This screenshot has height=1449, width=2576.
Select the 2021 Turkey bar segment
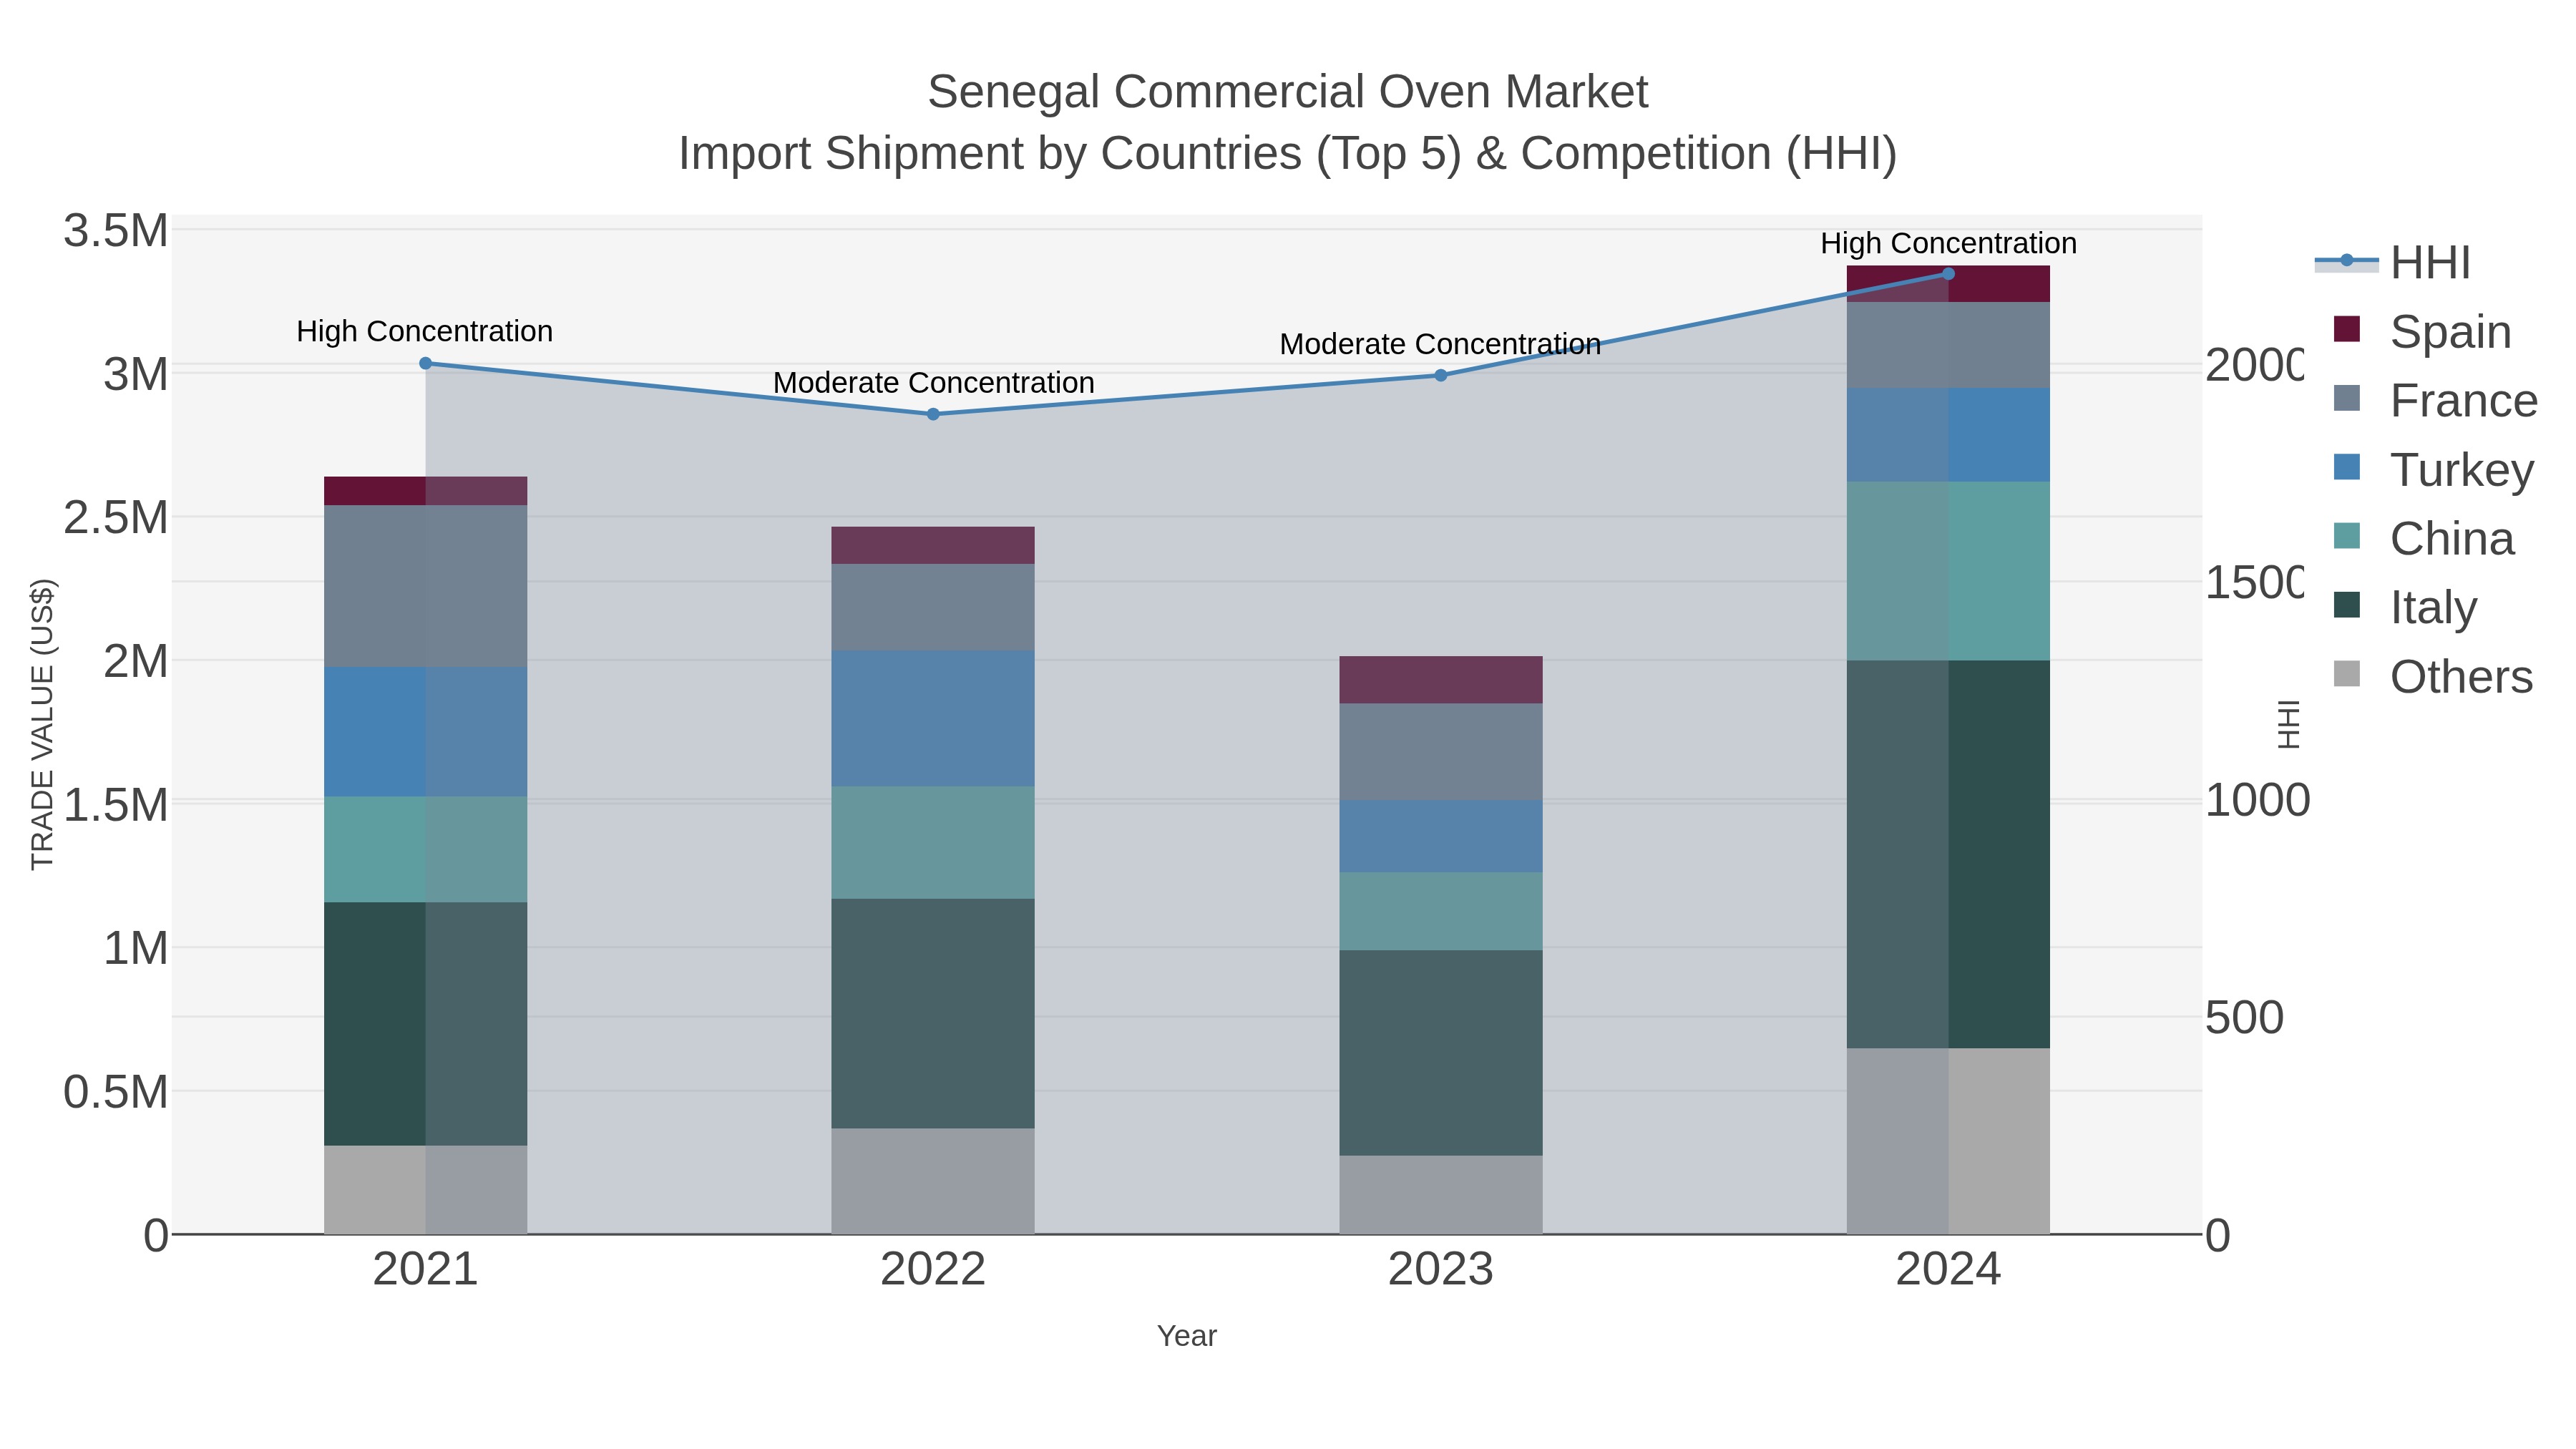click(426, 732)
